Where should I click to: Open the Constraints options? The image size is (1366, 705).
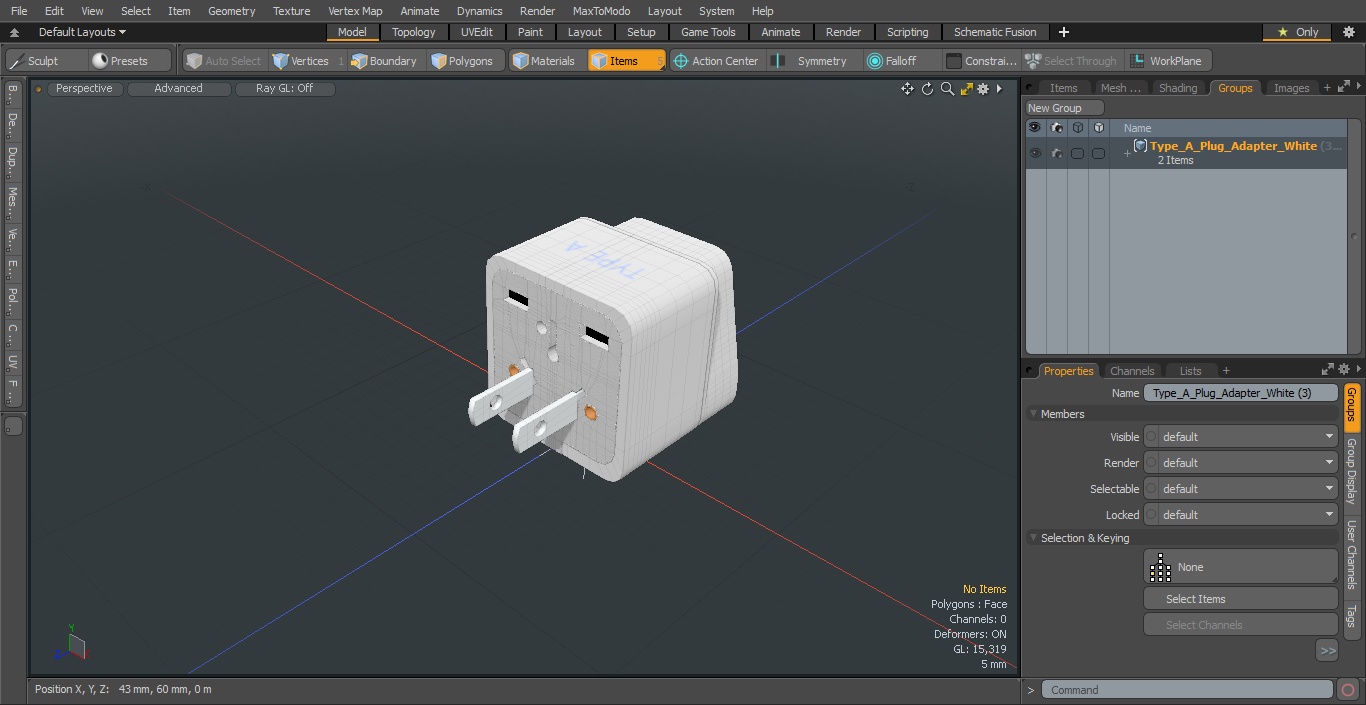[x=982, y=61]
